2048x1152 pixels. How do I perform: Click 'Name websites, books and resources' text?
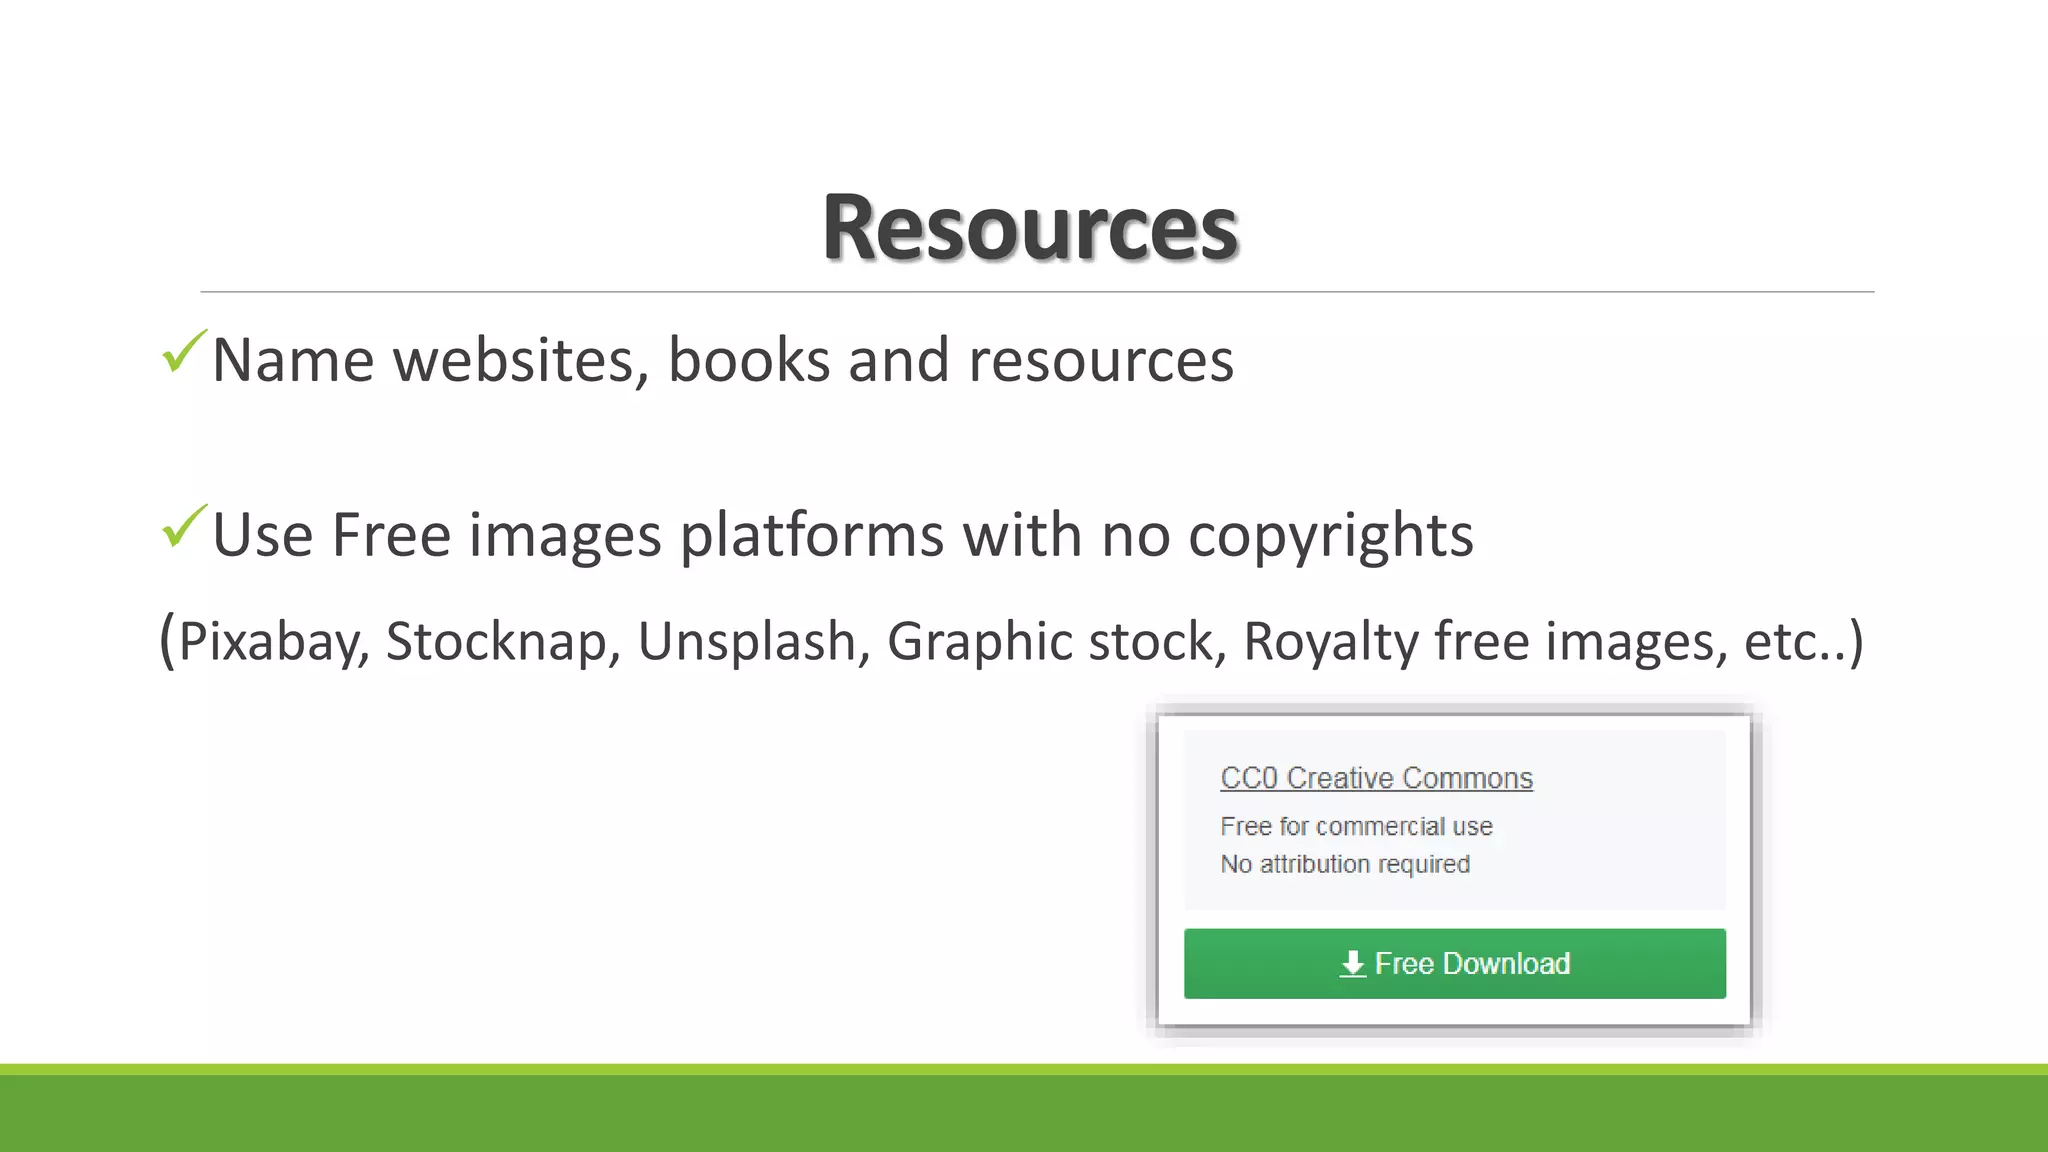tap(723, 360)
